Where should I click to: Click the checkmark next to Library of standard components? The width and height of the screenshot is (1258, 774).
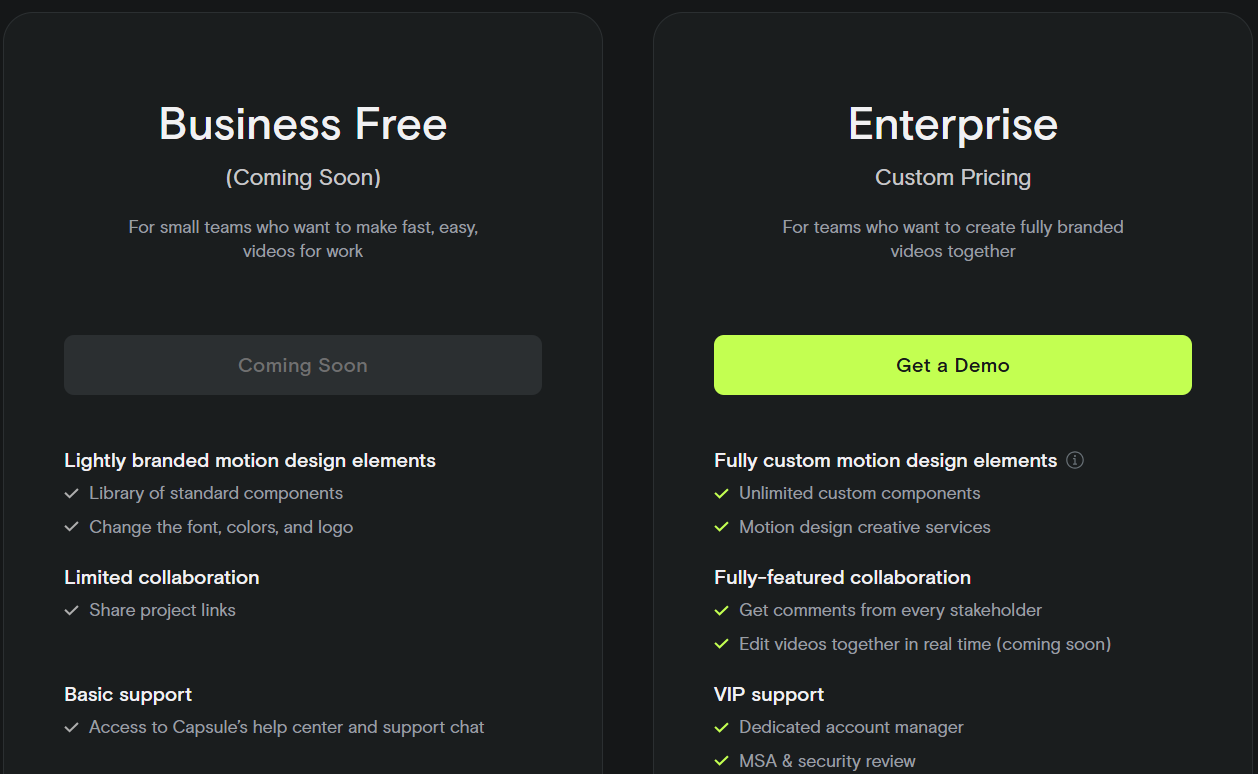pos(72,494)
